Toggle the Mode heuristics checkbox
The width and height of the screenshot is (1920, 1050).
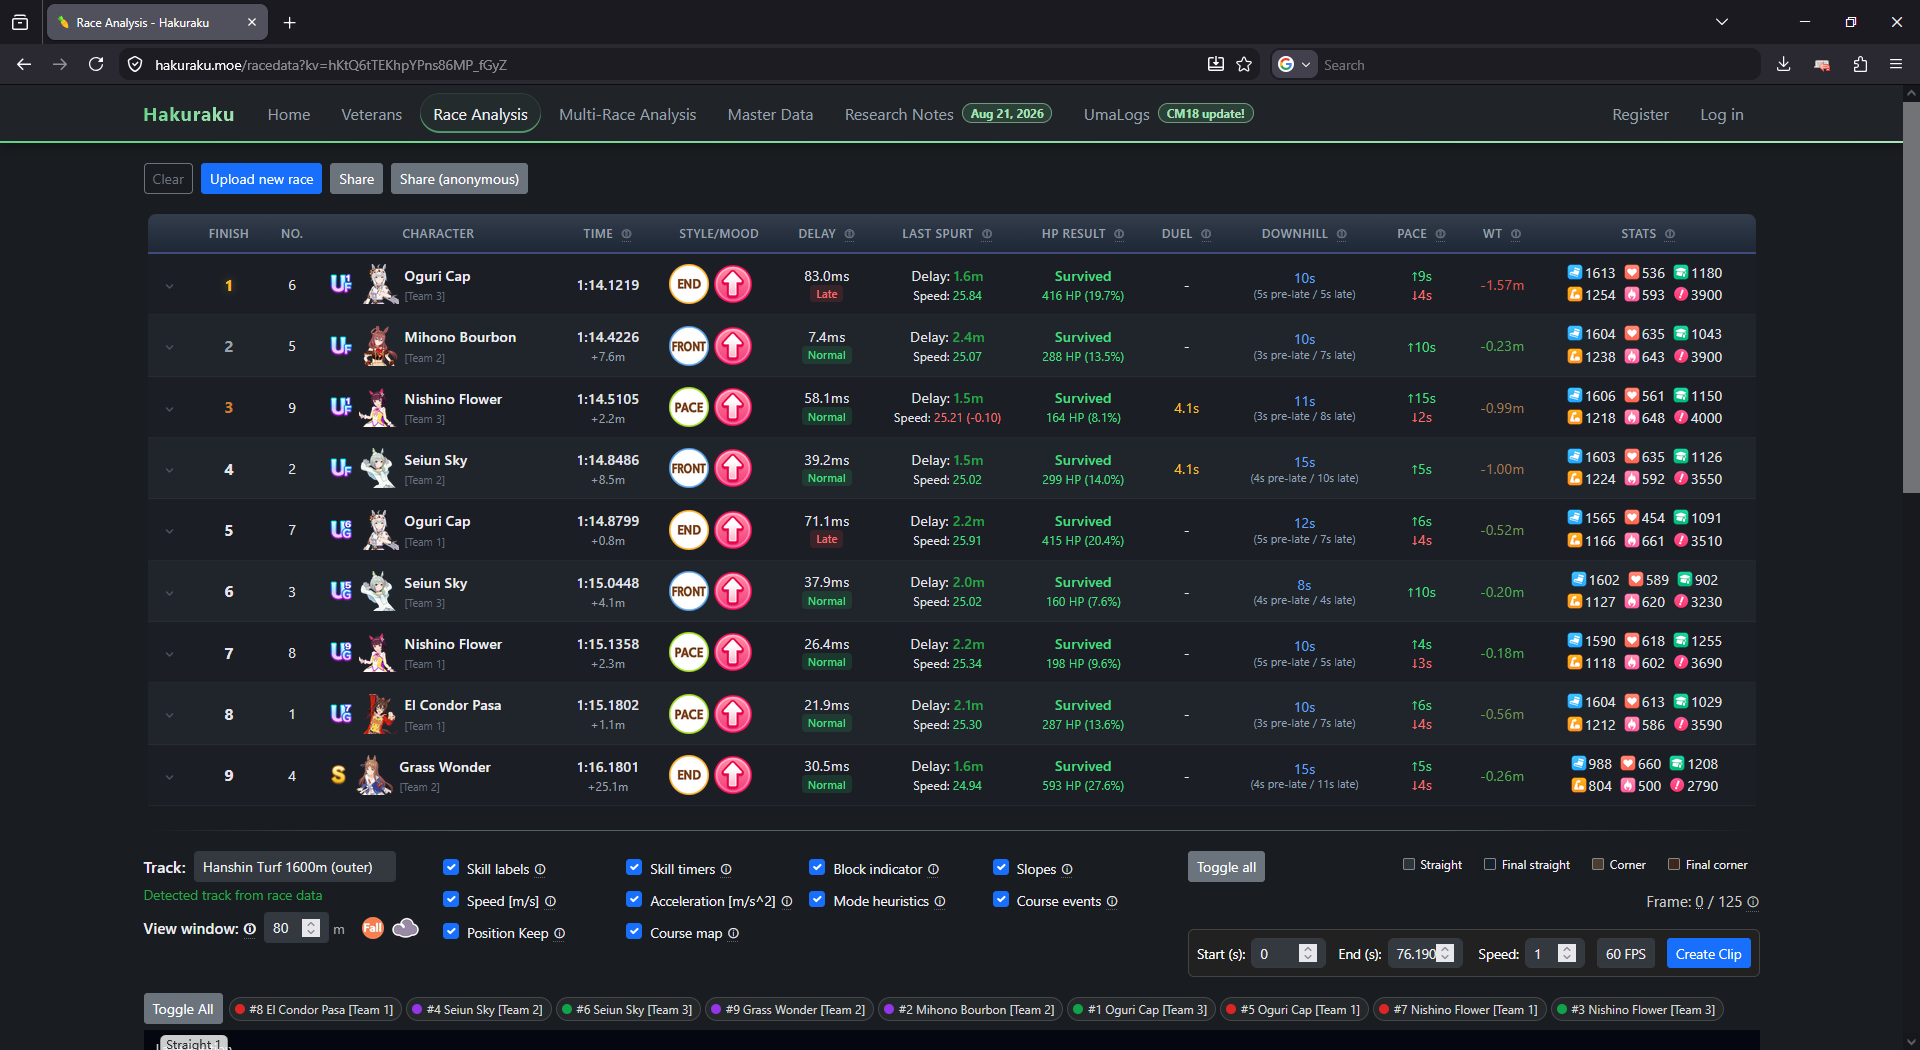click(817, 900)
